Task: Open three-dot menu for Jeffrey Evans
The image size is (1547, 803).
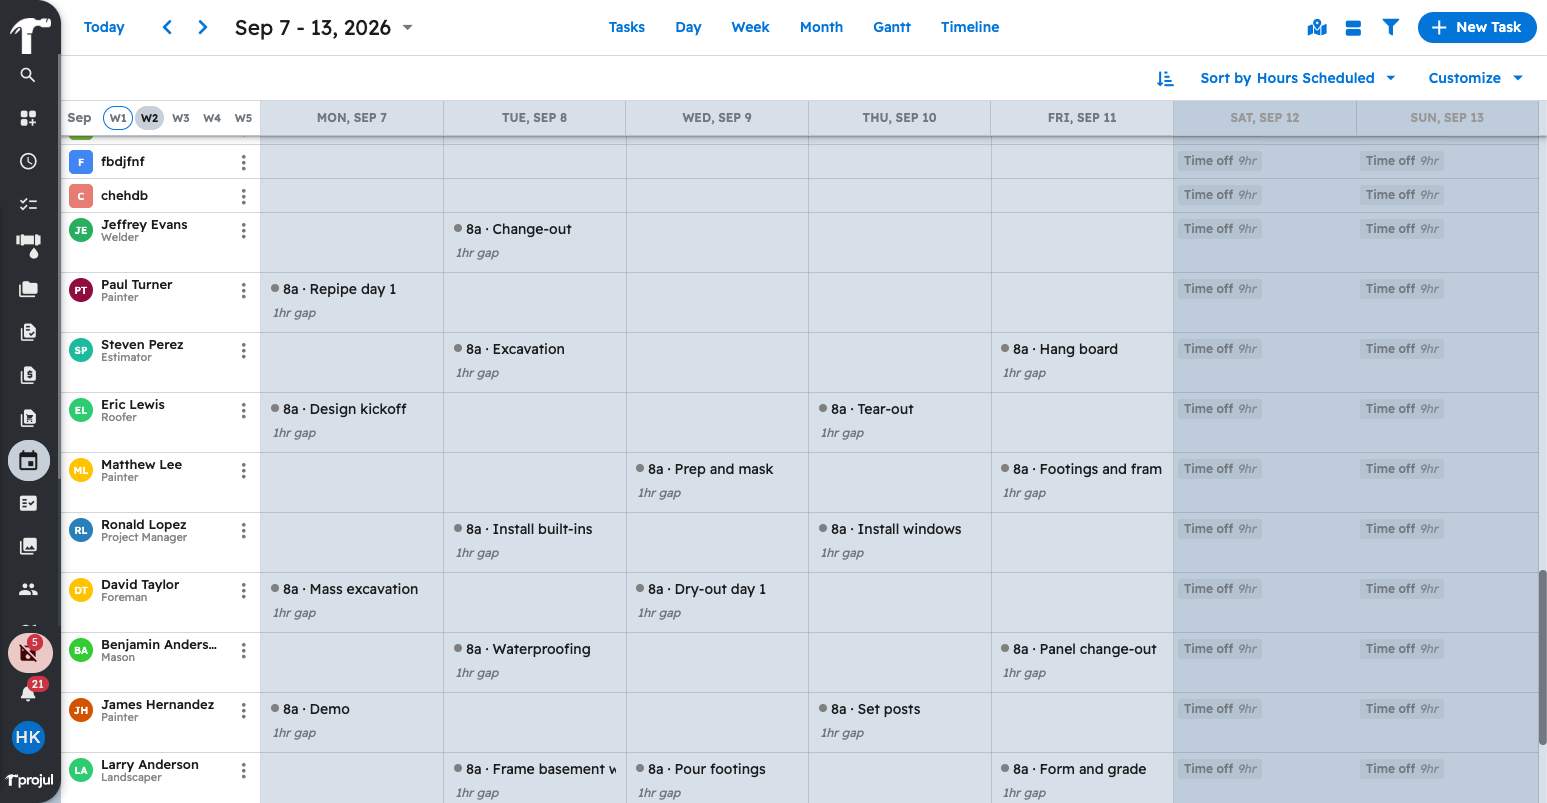Action: click(x=243, y=231)
